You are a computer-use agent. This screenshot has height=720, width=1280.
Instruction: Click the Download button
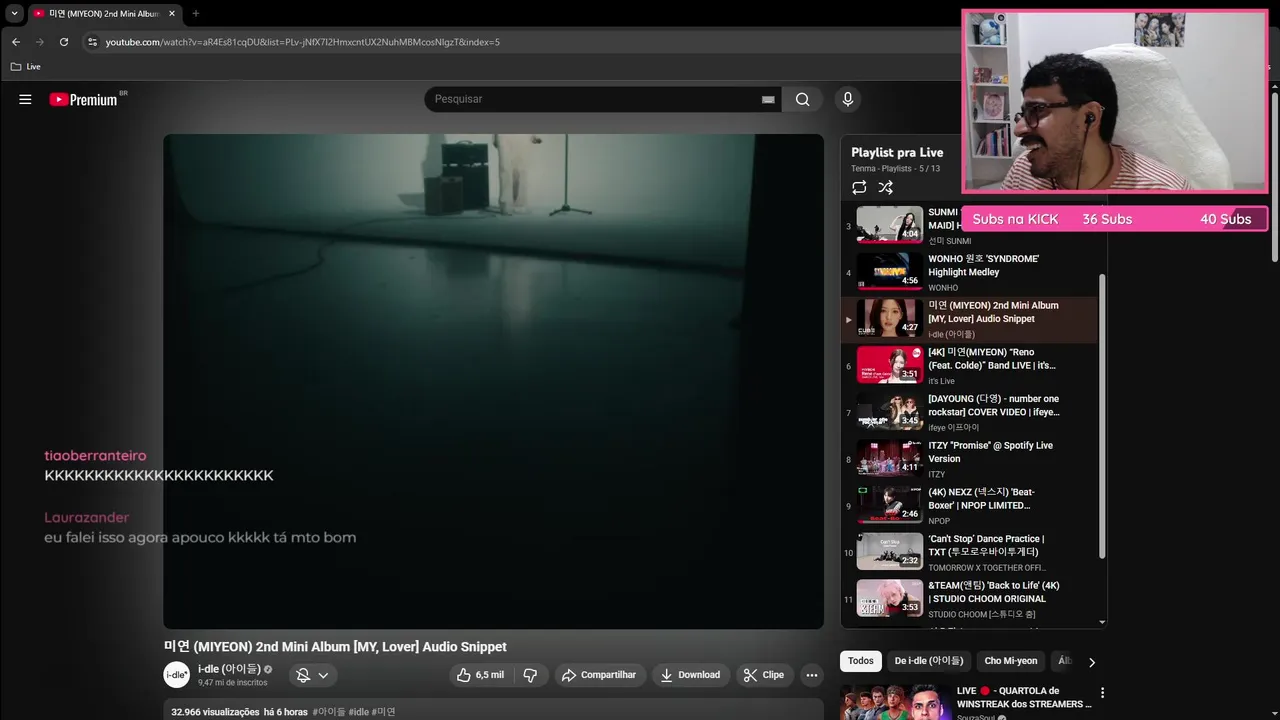click(x=689, y=675)
